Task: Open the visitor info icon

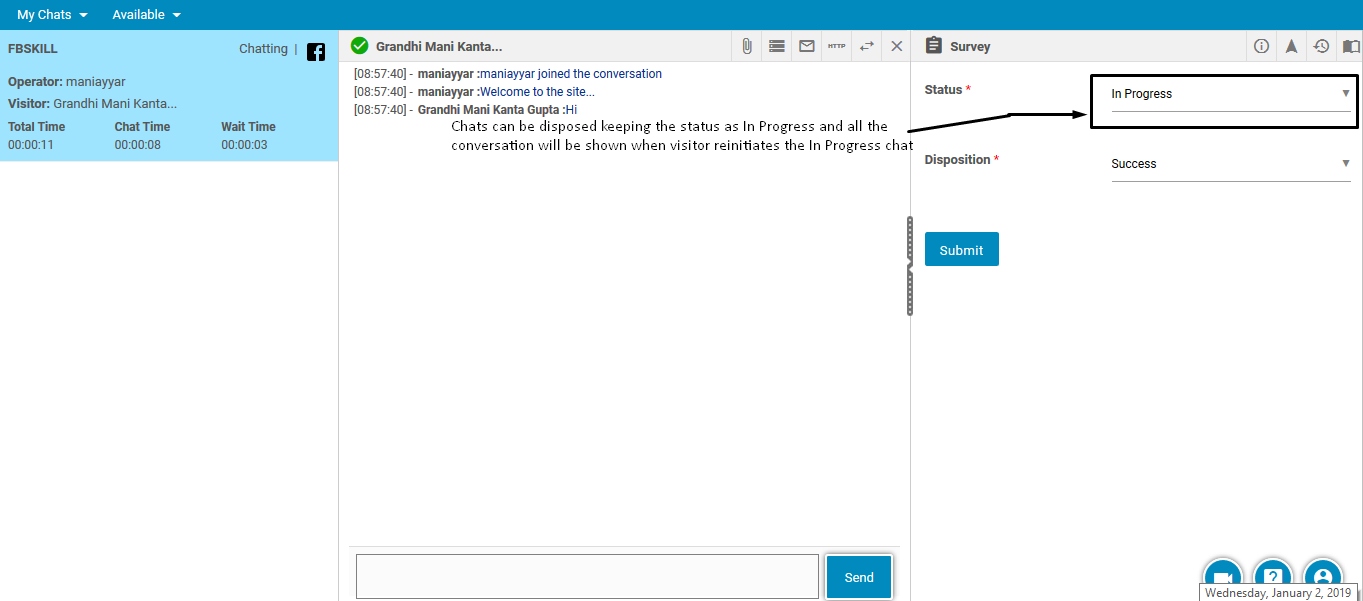Action: [1261, 46]
